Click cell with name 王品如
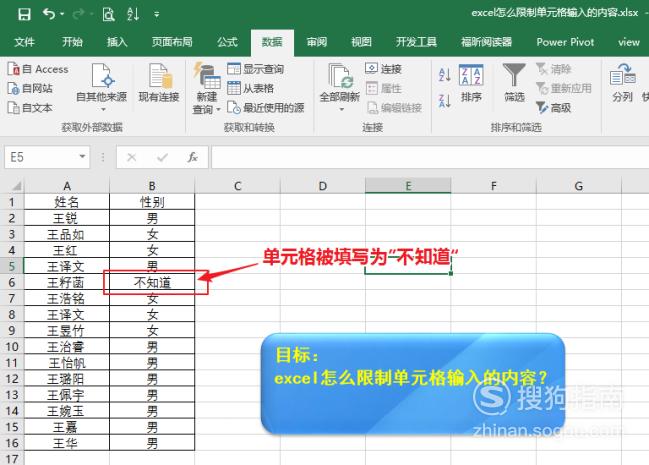 [67, 234]
